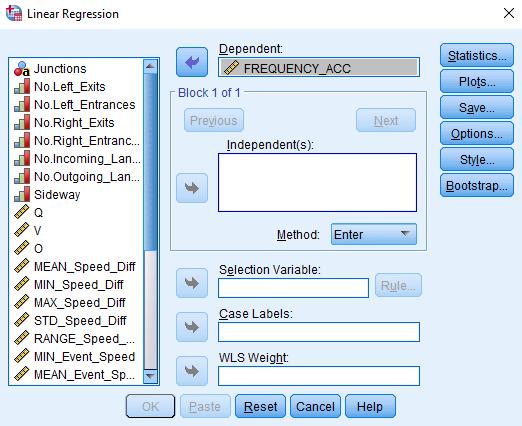The width and height of the screenshot is (522, 426).
Task: Open the Plots dialog
Action: (x=477, y=81)
